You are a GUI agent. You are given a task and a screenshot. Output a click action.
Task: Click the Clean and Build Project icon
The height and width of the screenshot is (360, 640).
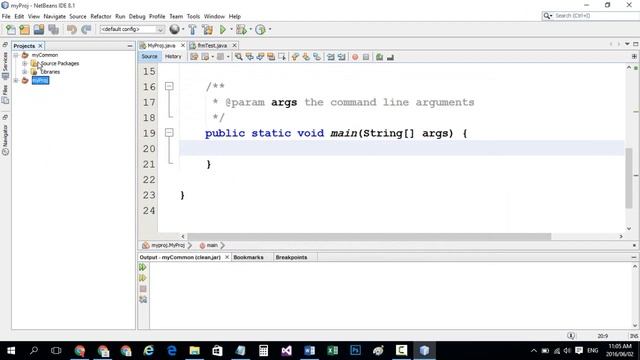(x=207, y=29)
